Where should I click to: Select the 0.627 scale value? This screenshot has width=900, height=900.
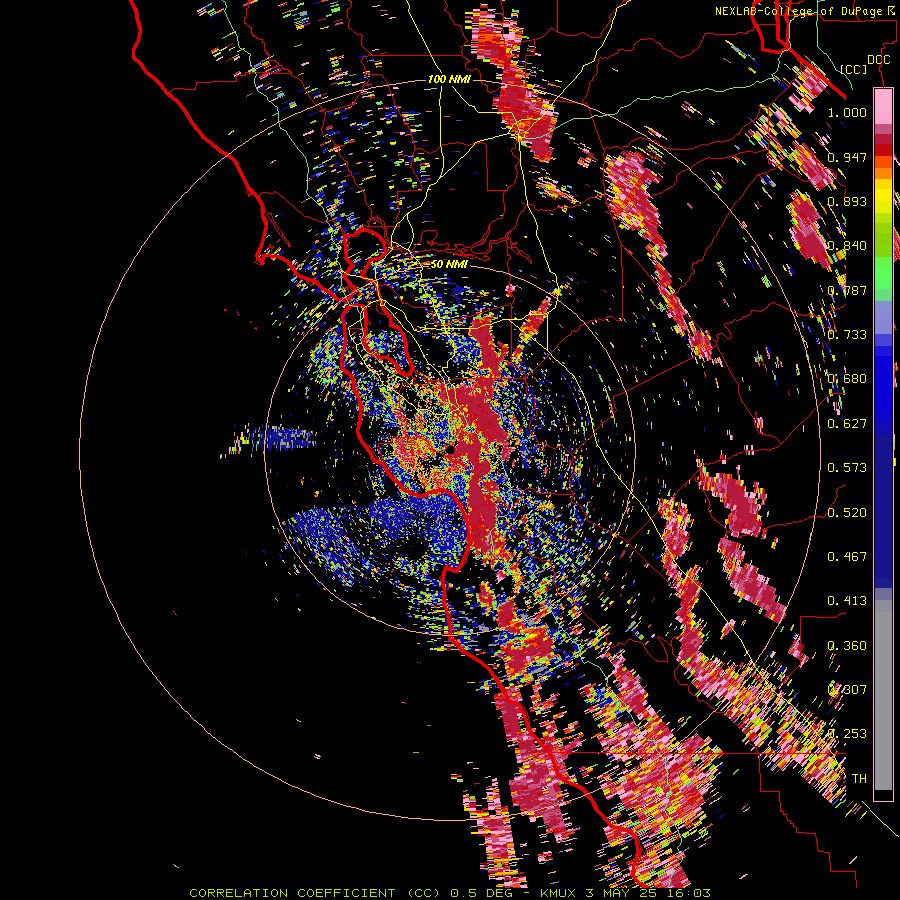click(847, 424)
